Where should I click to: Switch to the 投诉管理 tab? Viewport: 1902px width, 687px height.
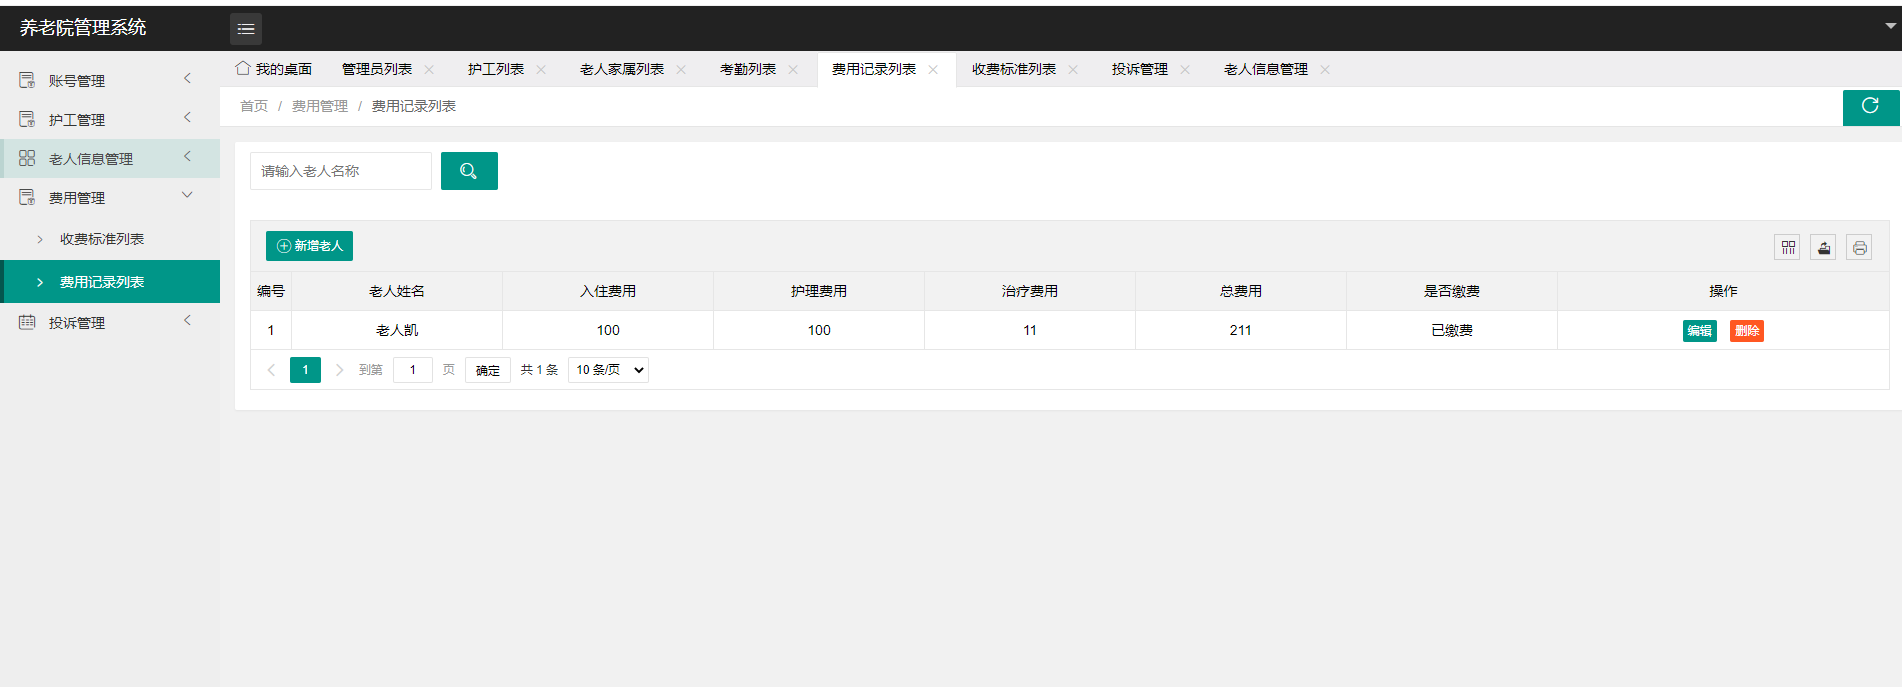1140,69
